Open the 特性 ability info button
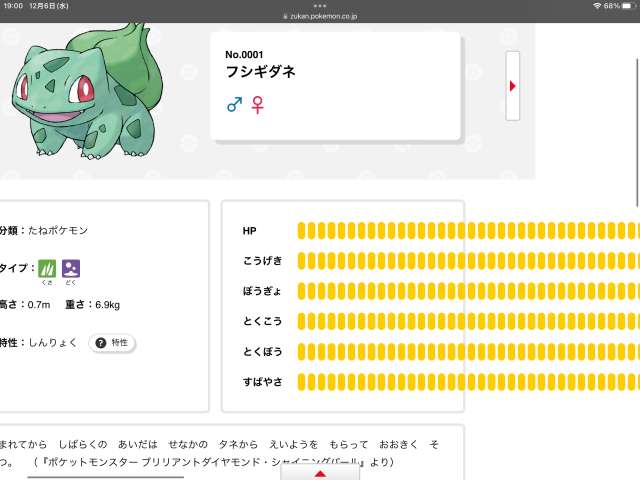This screenshot has width=640, height=480. click(112, 343)
